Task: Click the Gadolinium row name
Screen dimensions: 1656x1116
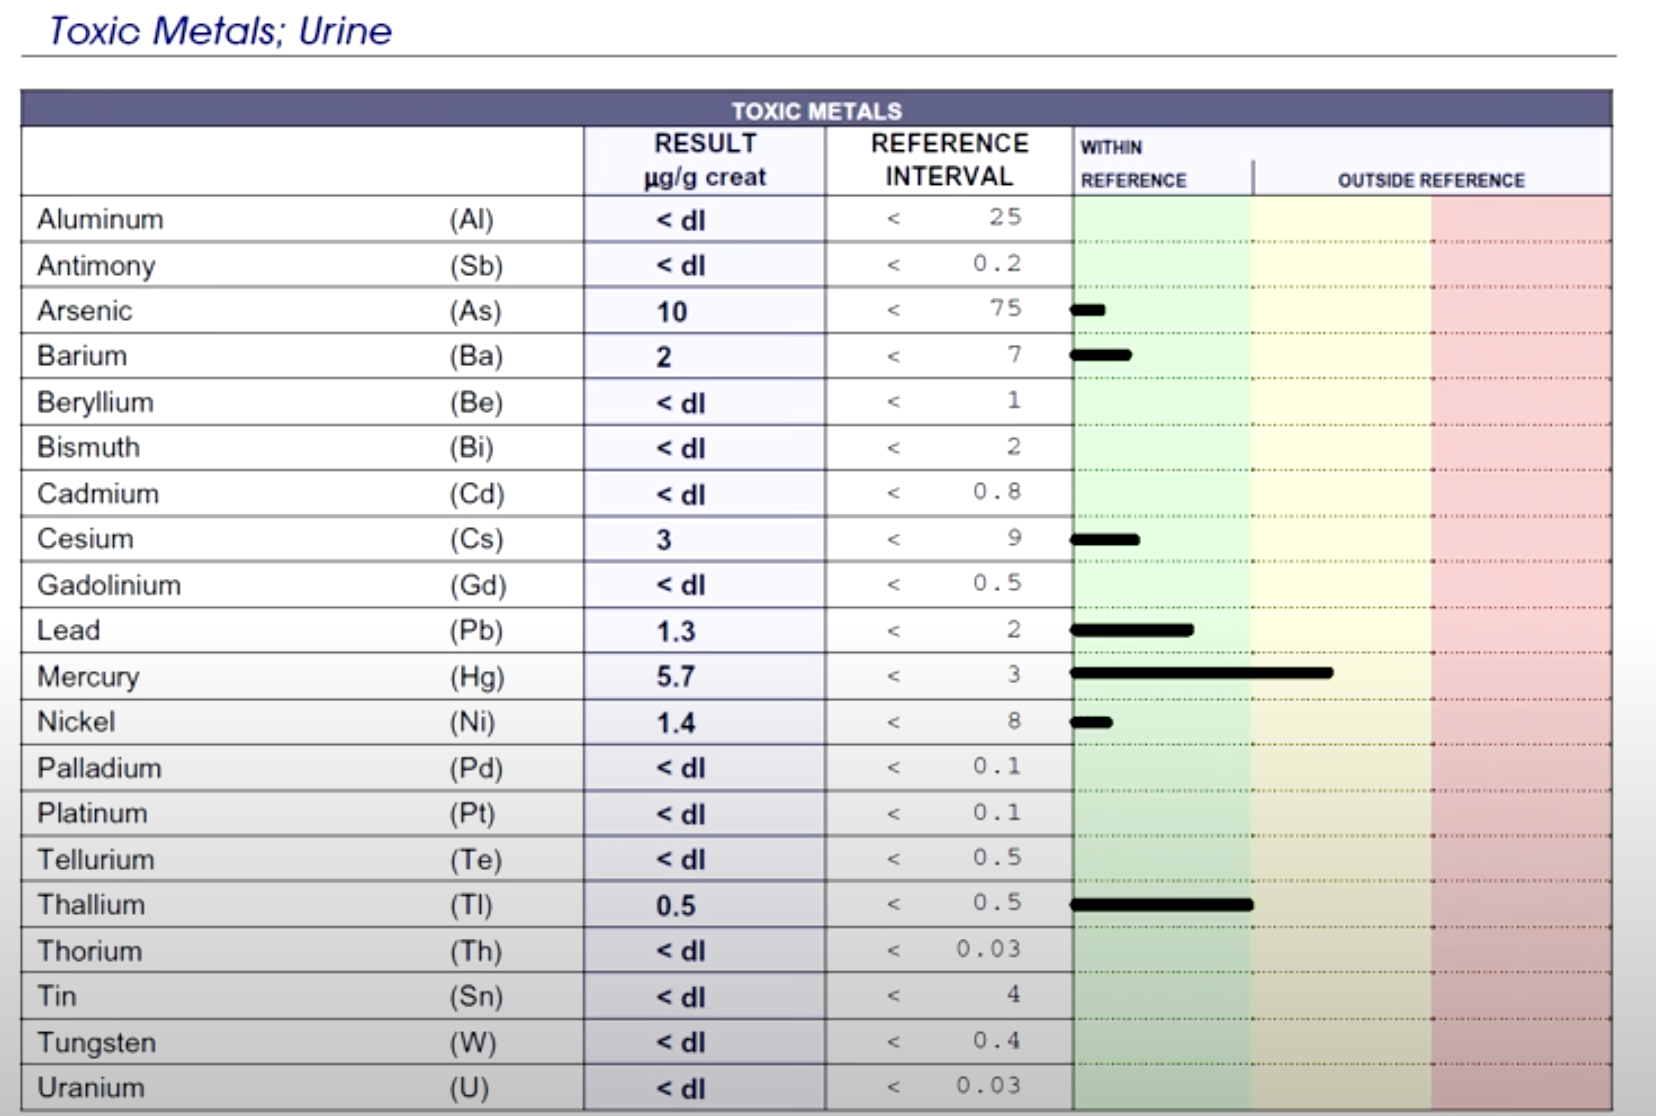Action: tap(109, 585)
